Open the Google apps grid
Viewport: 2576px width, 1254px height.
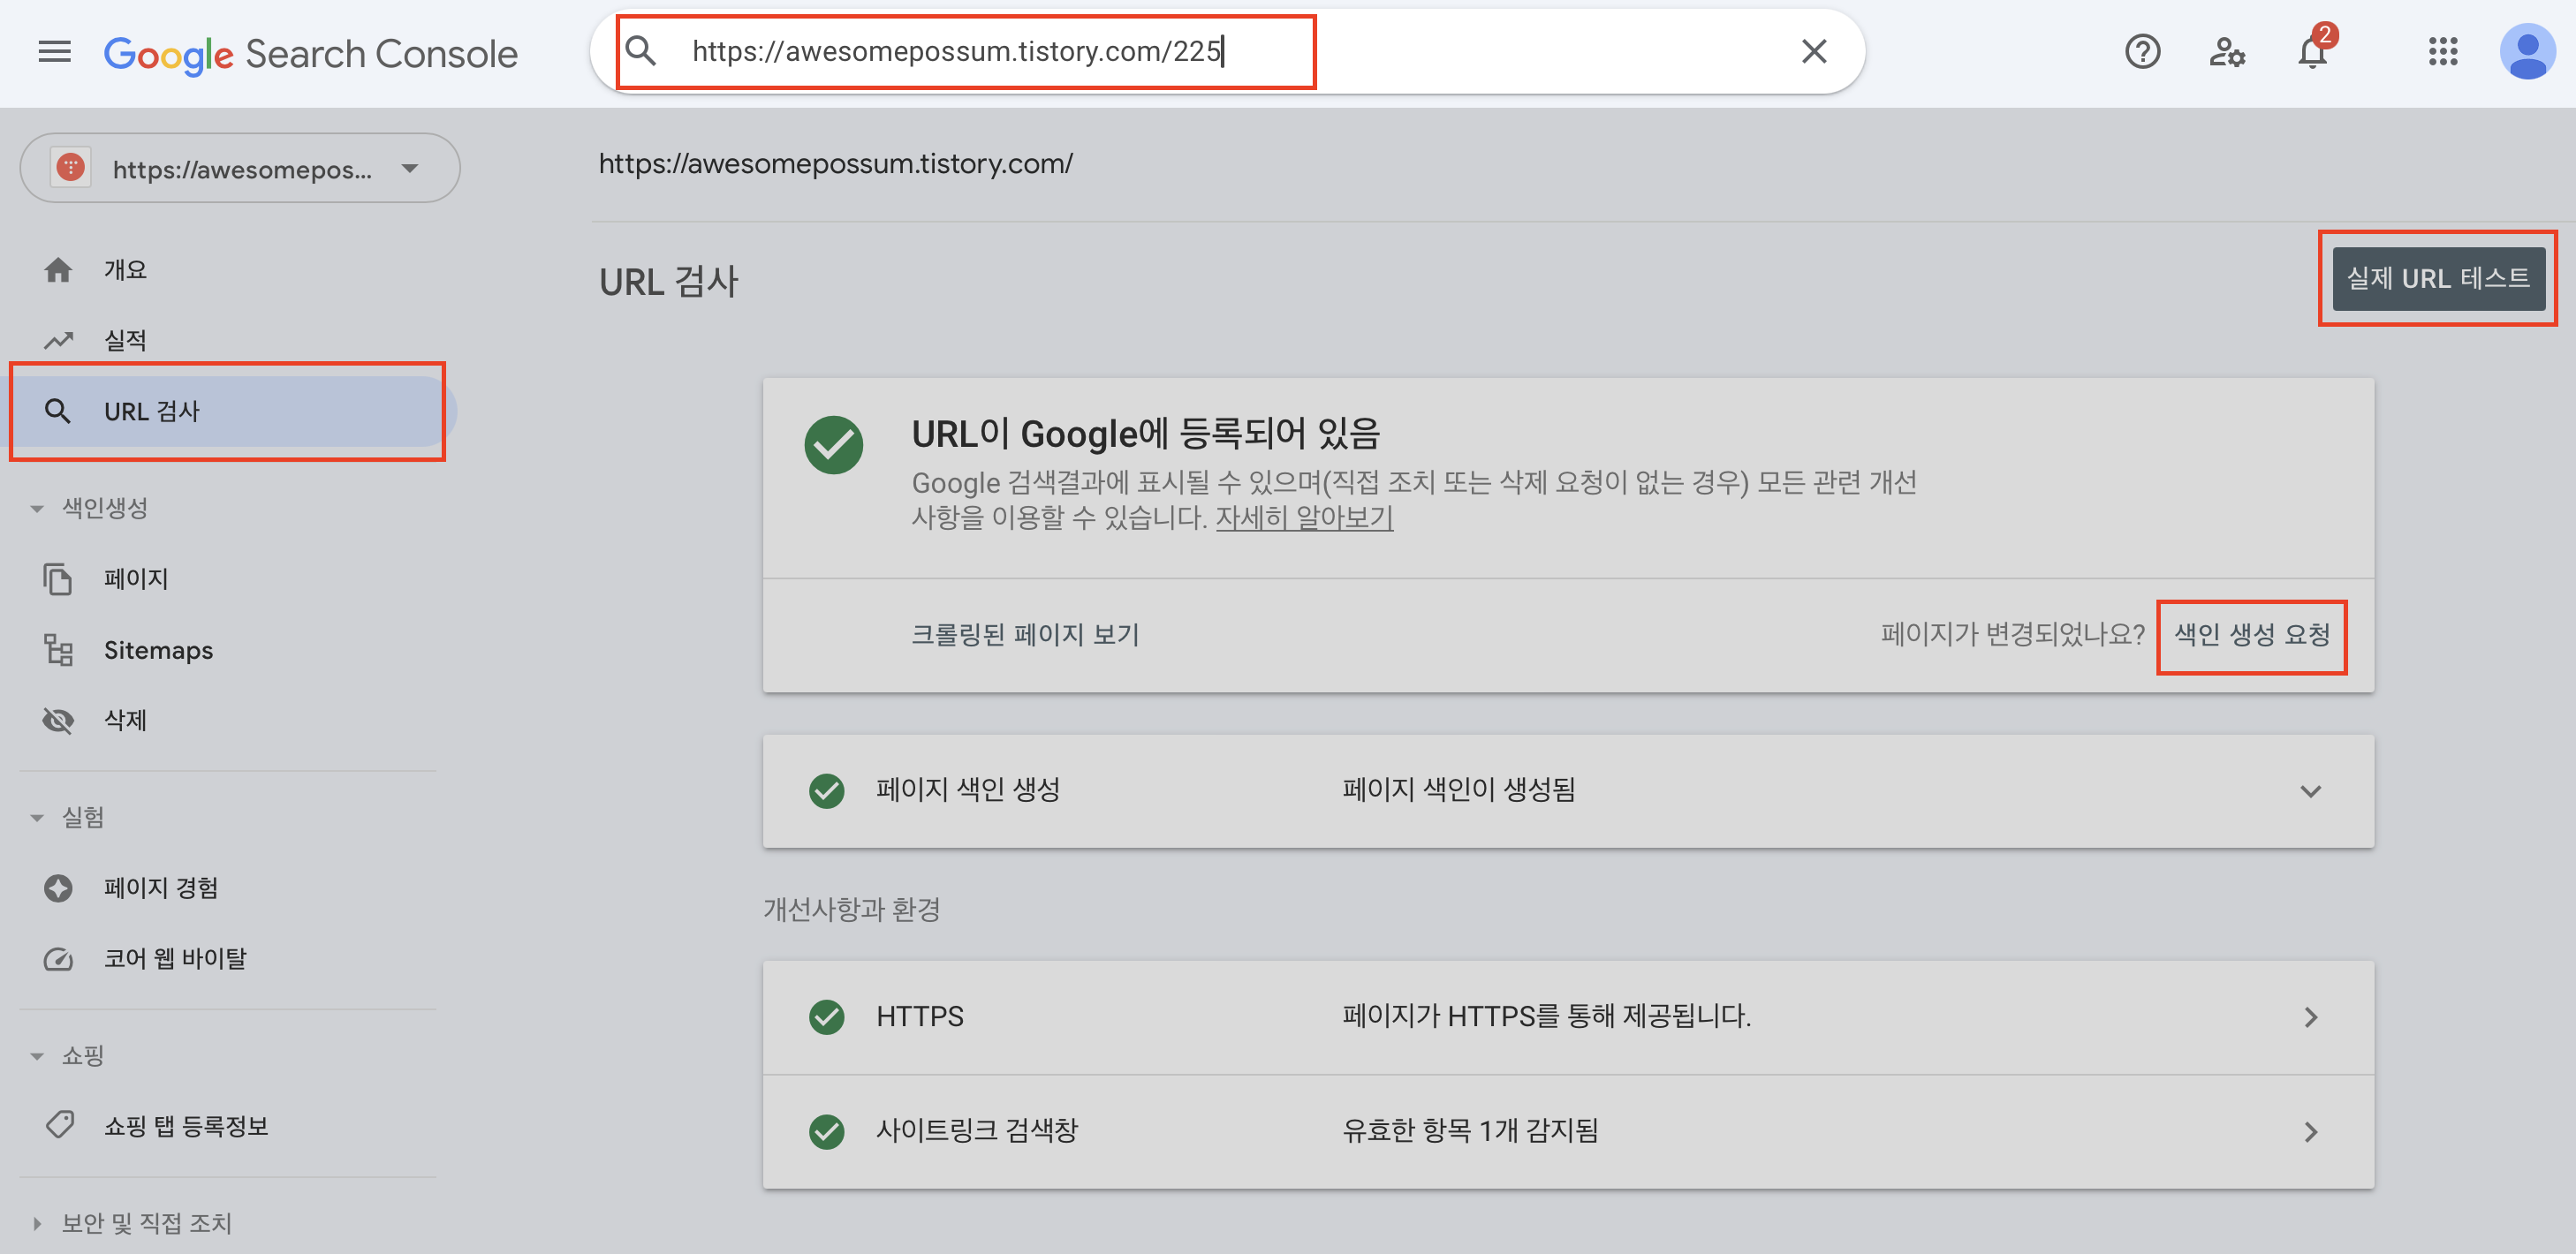point(2443,52)
